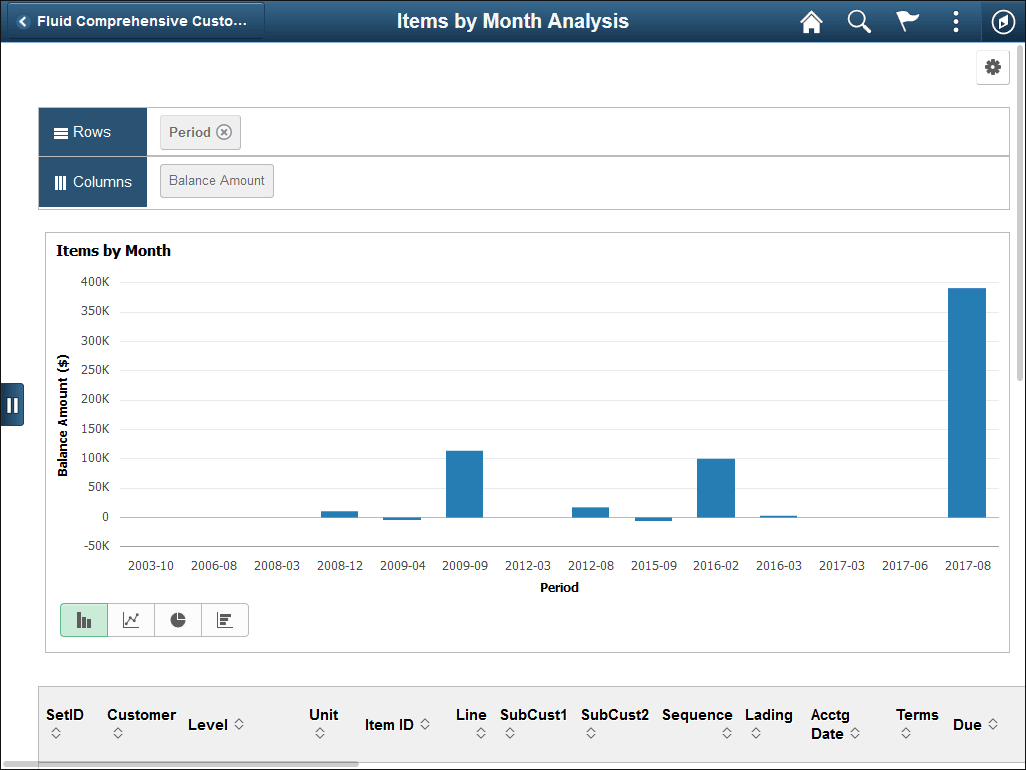Image resolution: width=1026 pixels, height=770 pixels.
Task: Switch to the Rows section
Action: (x=92, y=131)
